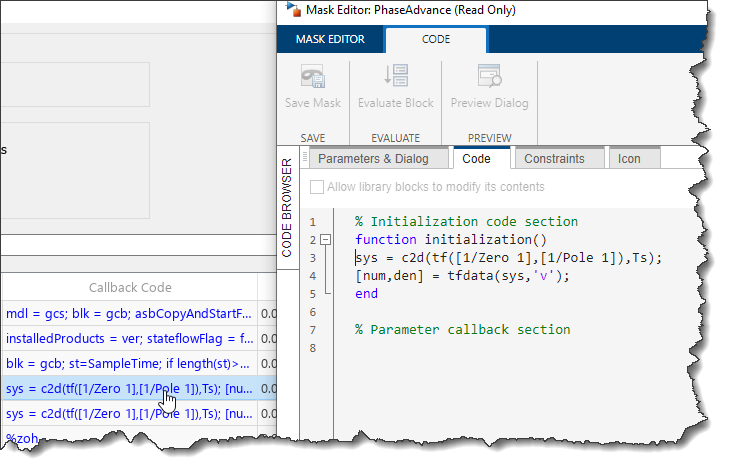Click the 'blk = gcb; st=SampleTime' callback entry

click(127, 364)
